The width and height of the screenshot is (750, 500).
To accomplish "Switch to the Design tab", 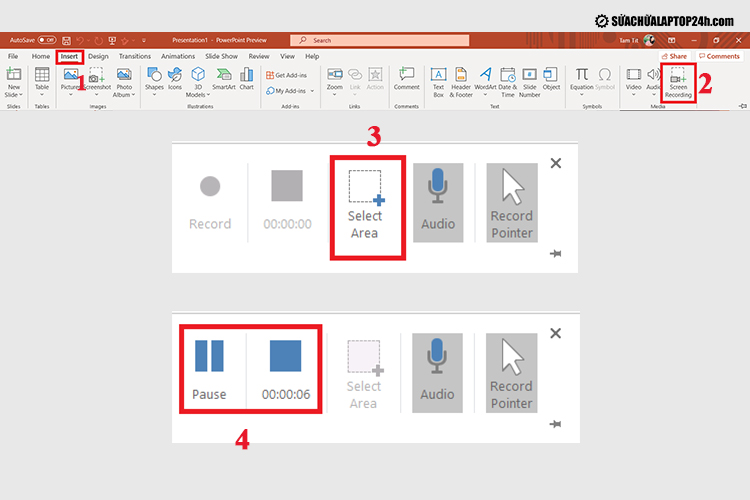I will point(98,56).
